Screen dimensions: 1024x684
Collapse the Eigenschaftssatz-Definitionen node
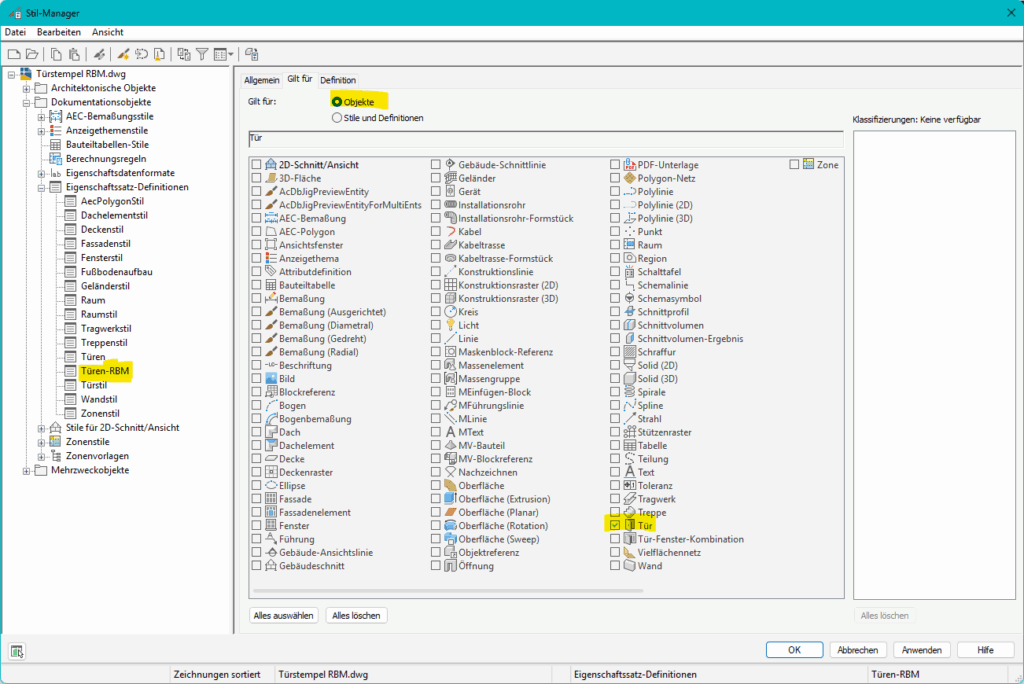(x=42, y=187)
